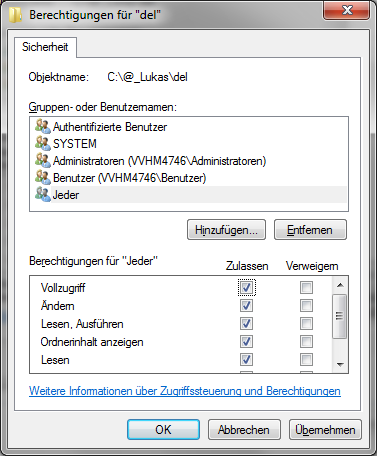
Task: Apply changes with Übernehmen button
Action: (x=325, y=430)
